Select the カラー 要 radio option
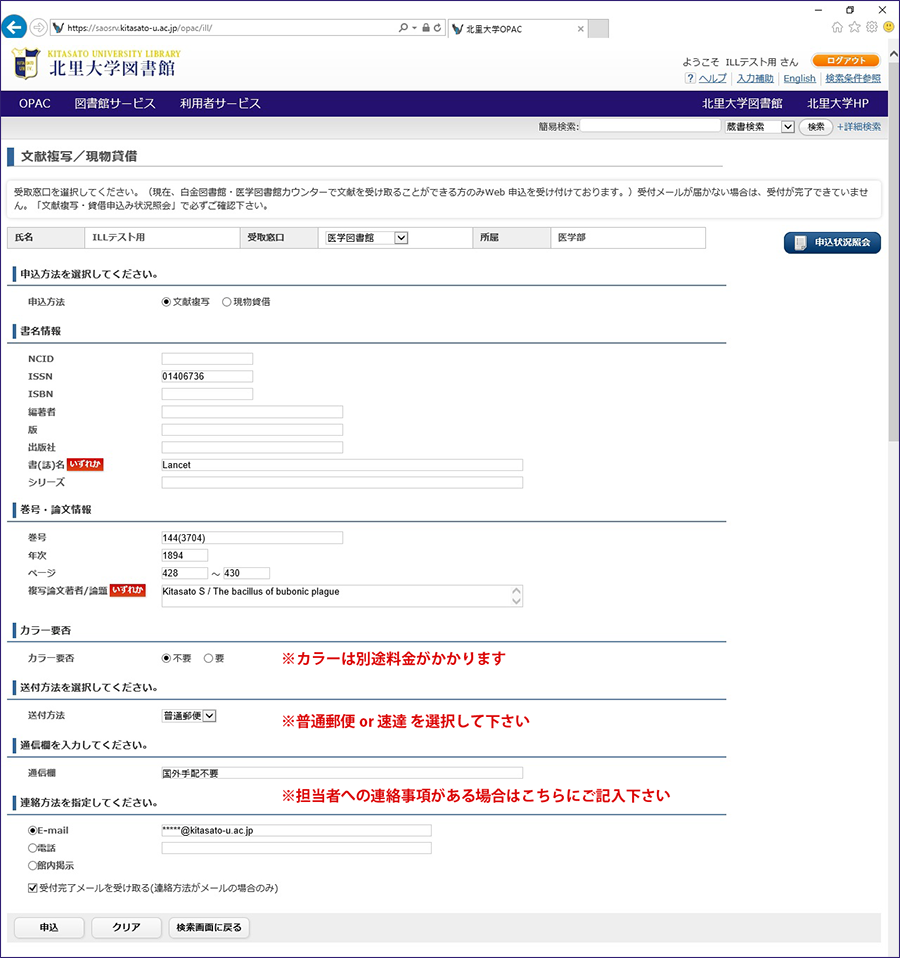Screen dimensions: 900x958 pyautogui.click(x=208, y=658)
